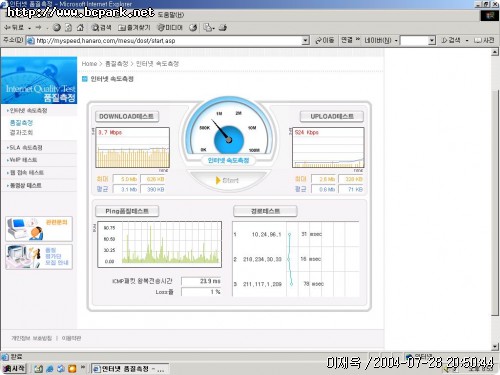Open the 개인정보 보호방침 footer link
The height and width of the screenshot is (375, 500).
pyautogui.click(x=32, y=338)
